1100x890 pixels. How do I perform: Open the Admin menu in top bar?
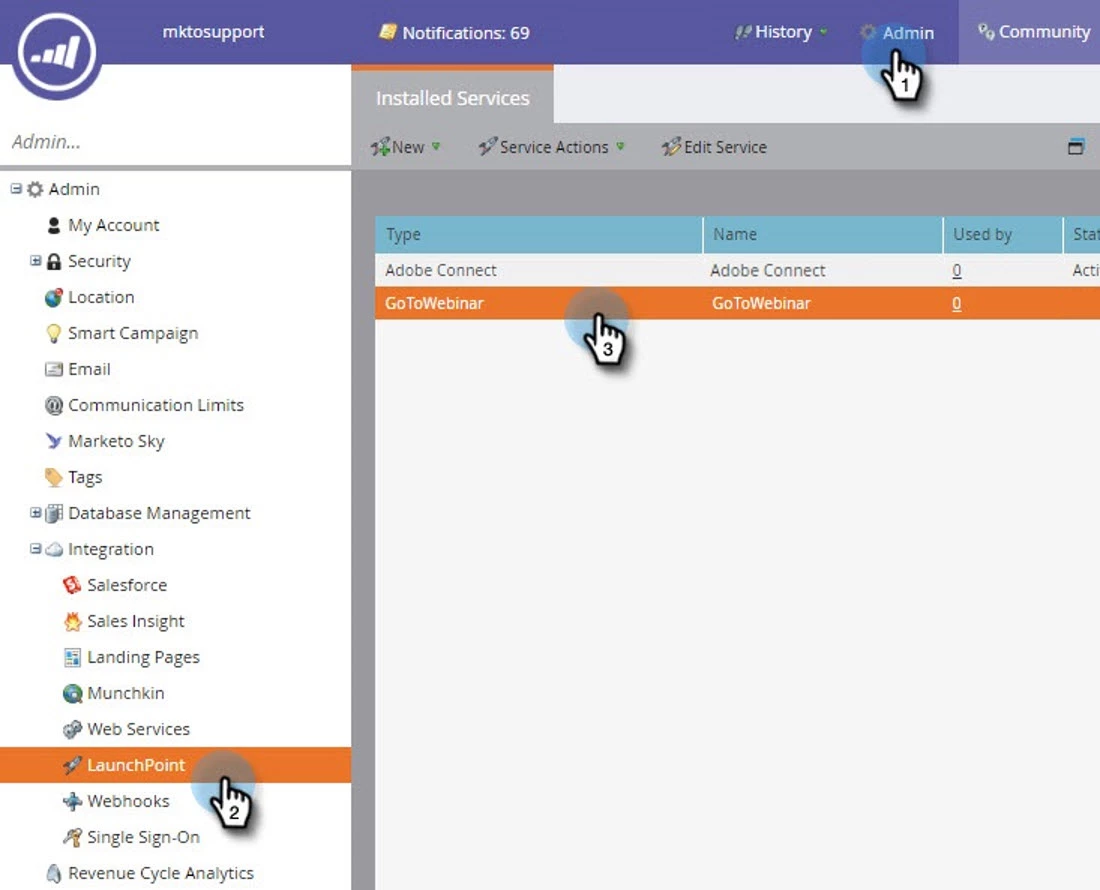[908, 33]
